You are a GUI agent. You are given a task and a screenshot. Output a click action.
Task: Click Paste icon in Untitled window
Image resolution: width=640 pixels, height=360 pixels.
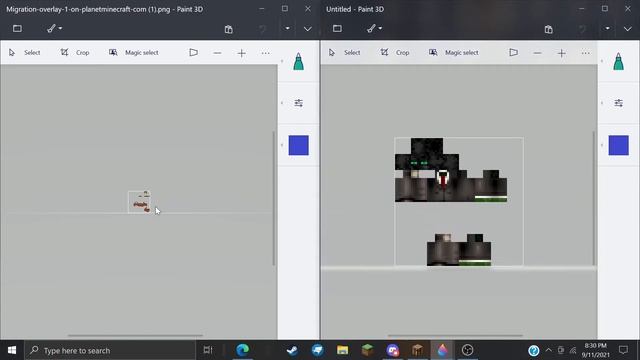(x=549, y=29)
